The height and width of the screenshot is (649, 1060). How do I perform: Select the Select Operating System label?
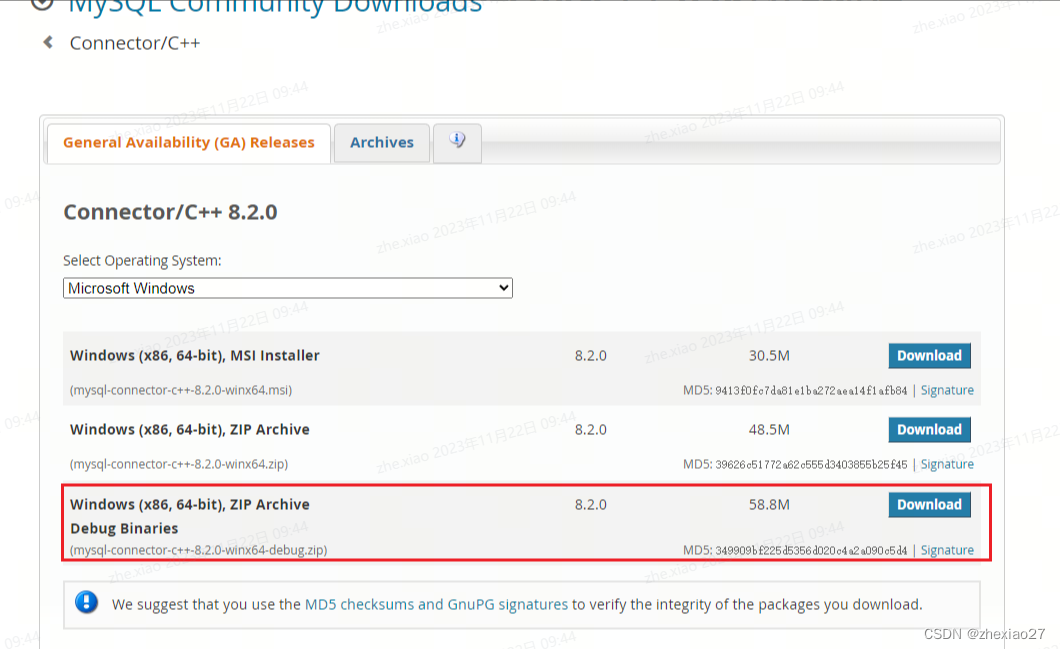tap(142, 260)
